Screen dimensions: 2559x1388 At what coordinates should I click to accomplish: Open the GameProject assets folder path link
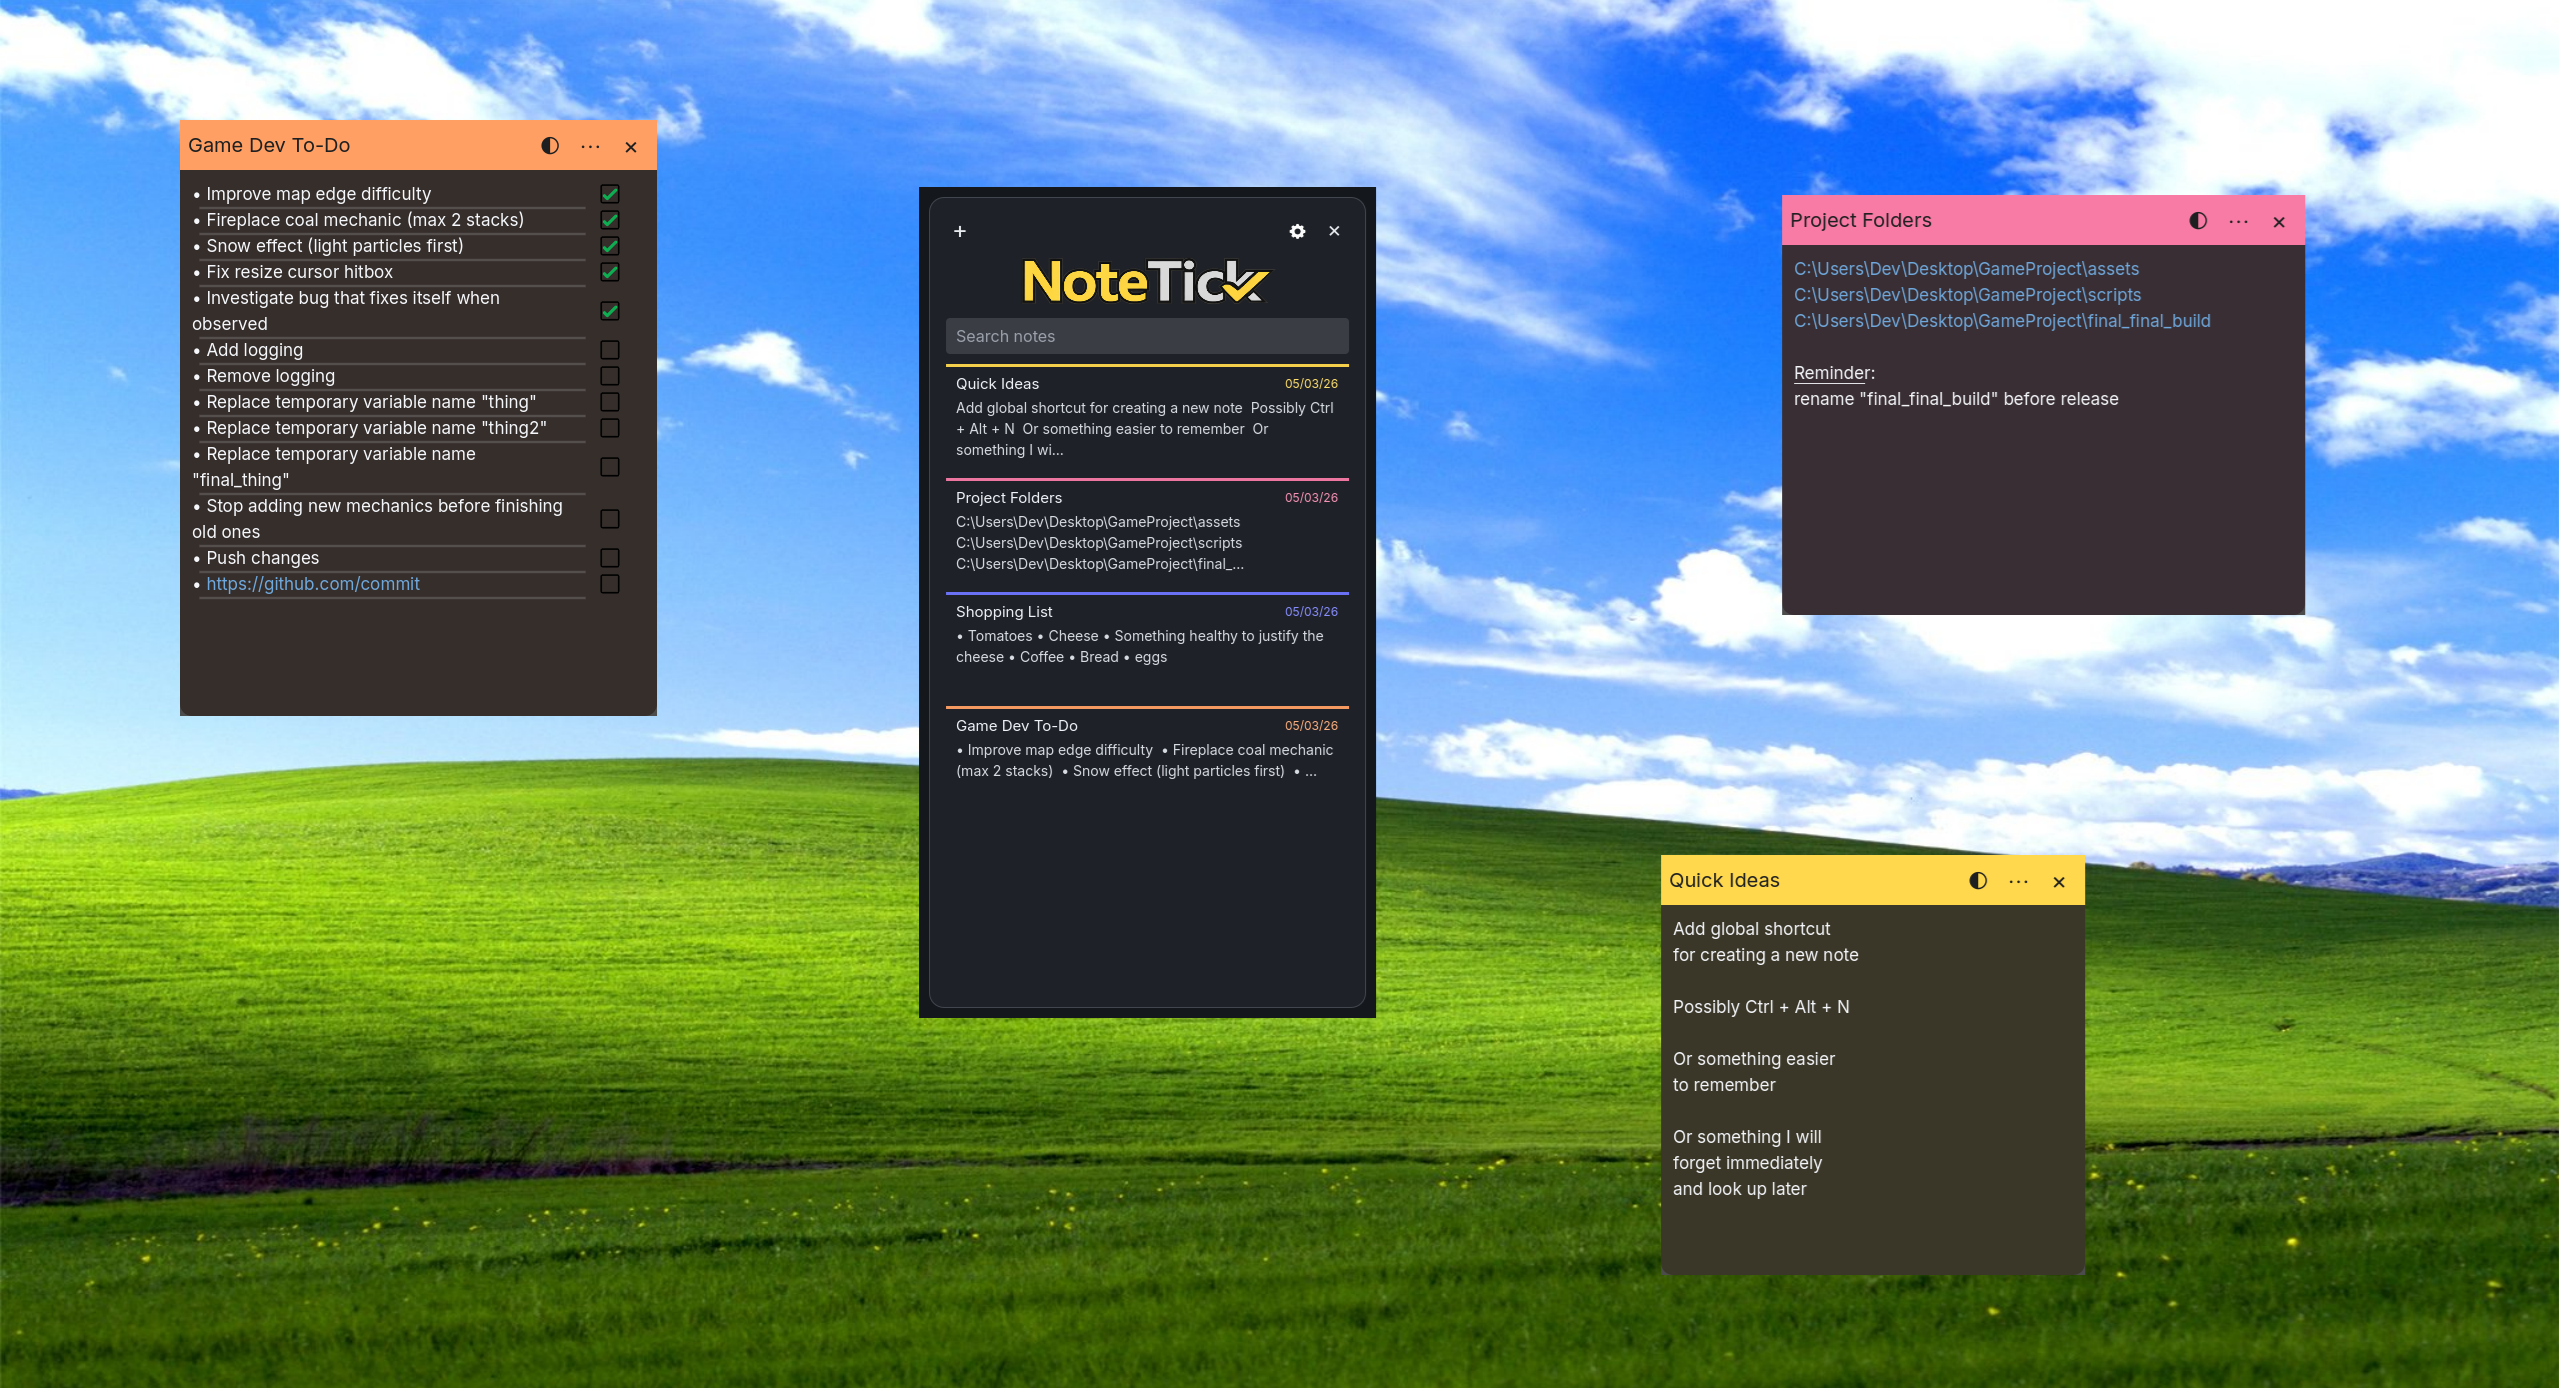(1966, 268)
